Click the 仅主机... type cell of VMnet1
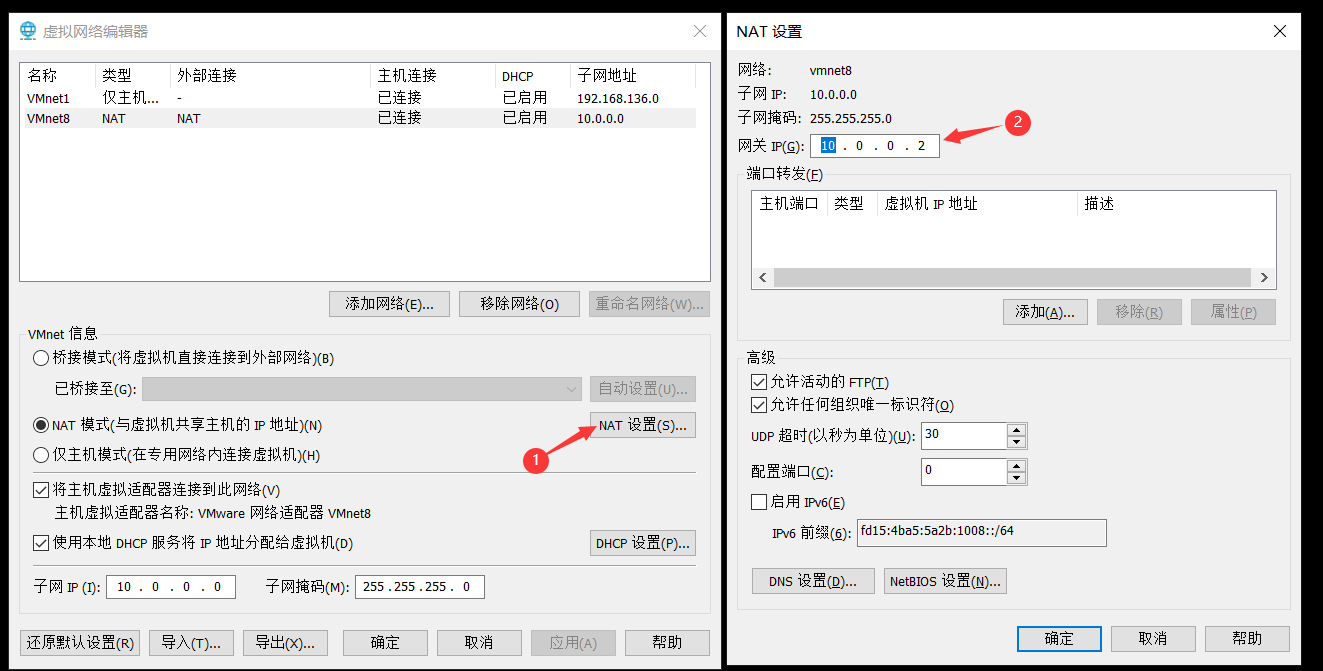The height and width of the screenshot is (671, 1323). tap(131, 98)
